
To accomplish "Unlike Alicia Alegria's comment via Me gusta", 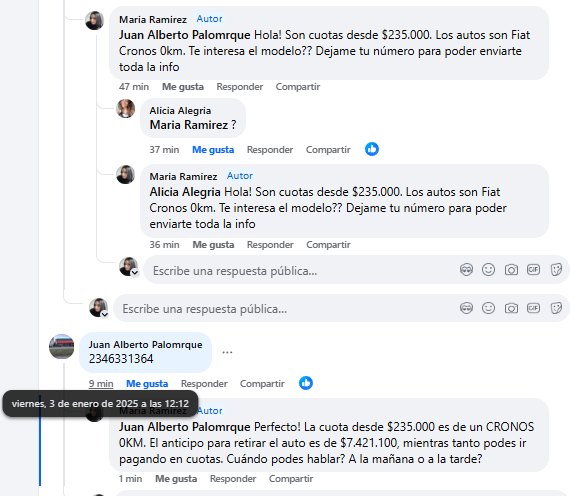I will click(213, 150).
